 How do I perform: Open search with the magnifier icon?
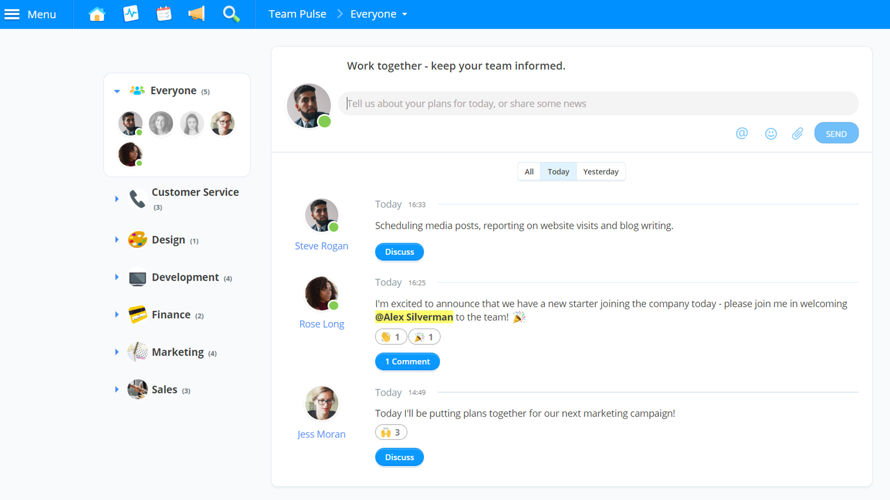pyautogui.click(x=231, y=14)
